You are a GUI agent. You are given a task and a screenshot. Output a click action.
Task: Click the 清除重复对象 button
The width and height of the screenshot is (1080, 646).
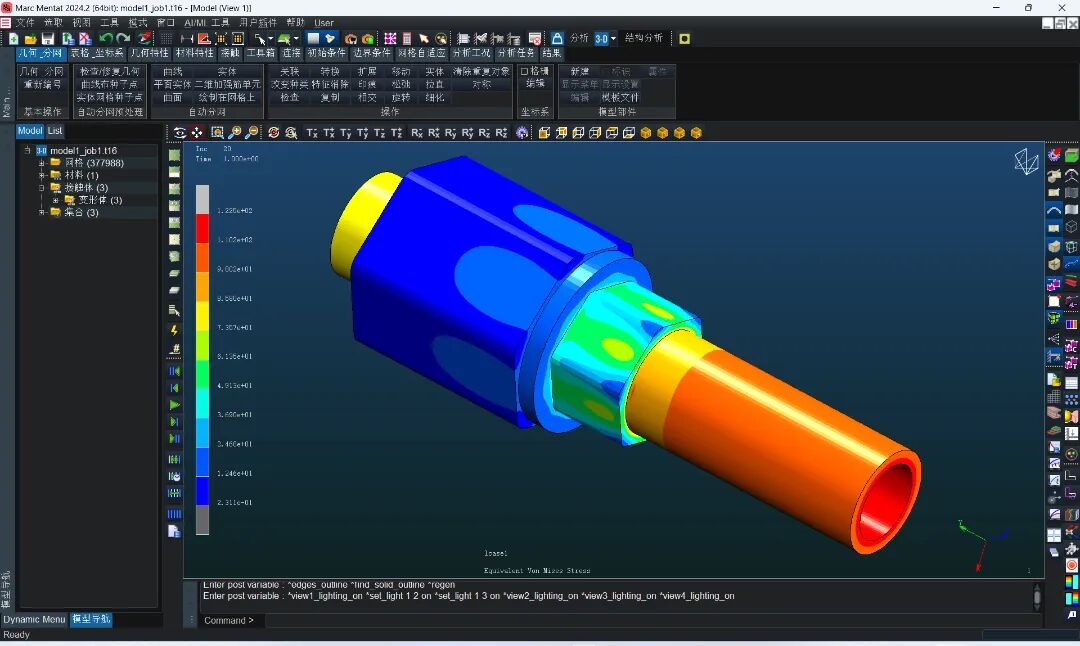[x=481, y=72]
